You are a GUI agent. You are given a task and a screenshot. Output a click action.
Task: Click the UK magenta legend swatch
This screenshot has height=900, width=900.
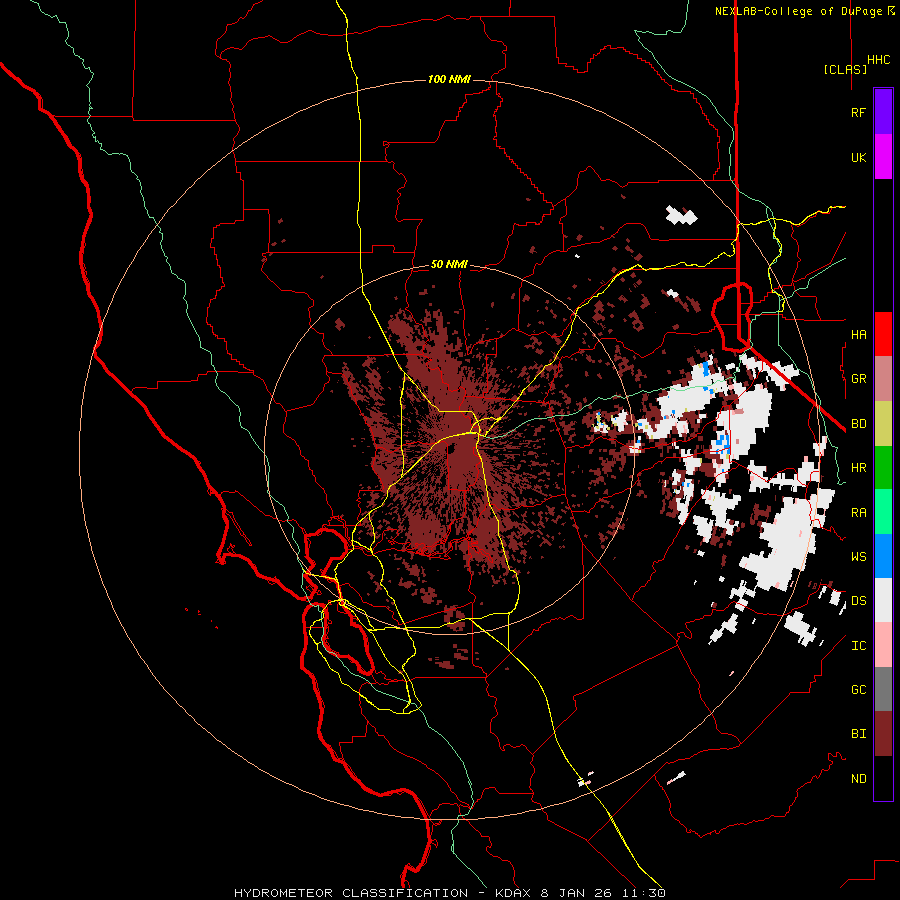click(883, 157)
